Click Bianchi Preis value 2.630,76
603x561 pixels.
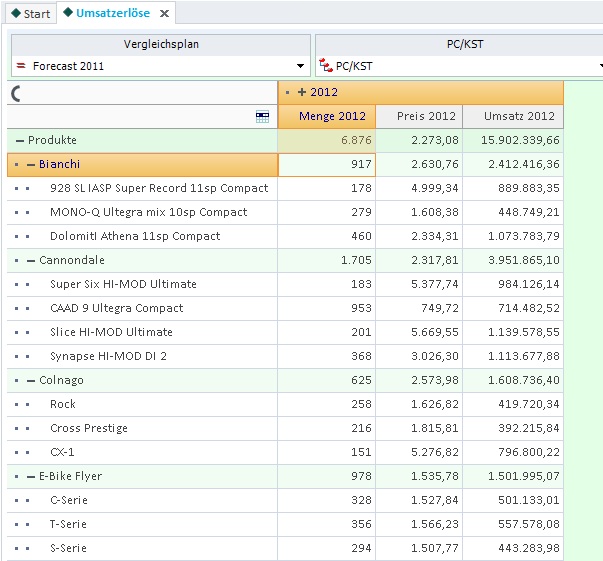(x=419, y=165)
